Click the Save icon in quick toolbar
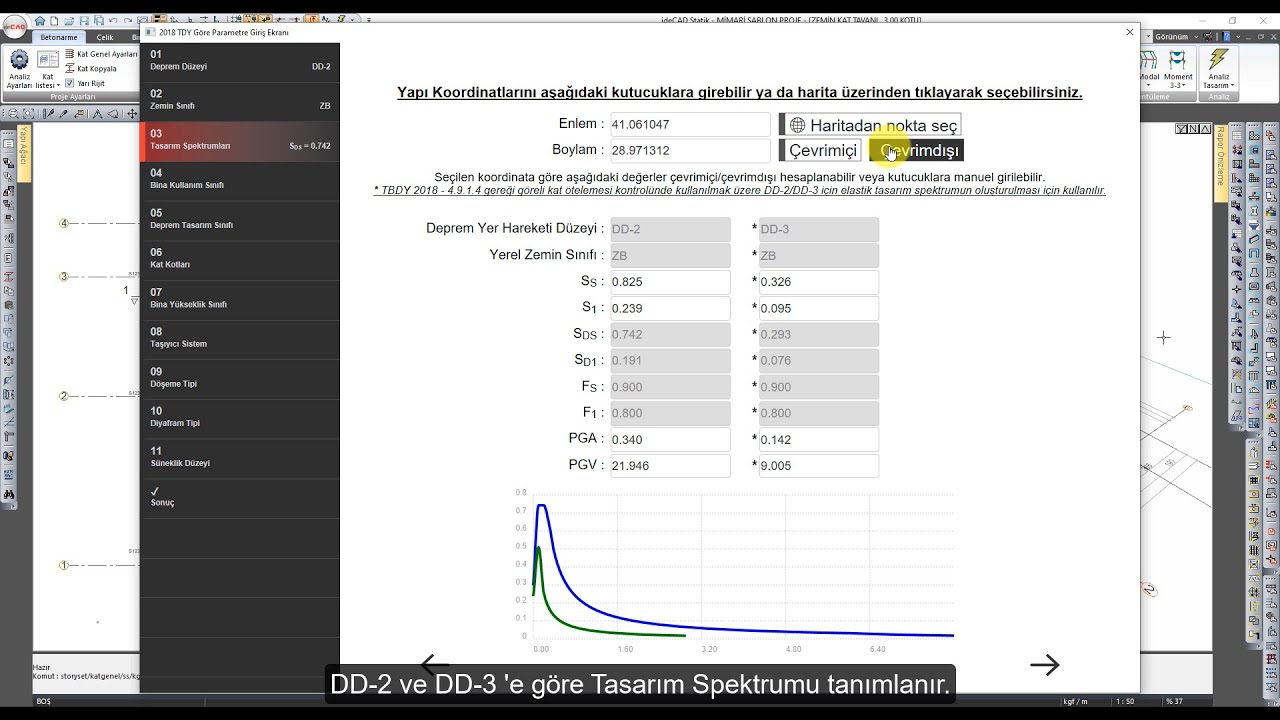The height and width of the screenshot is (720, 1280). click(x=85, y=20)
